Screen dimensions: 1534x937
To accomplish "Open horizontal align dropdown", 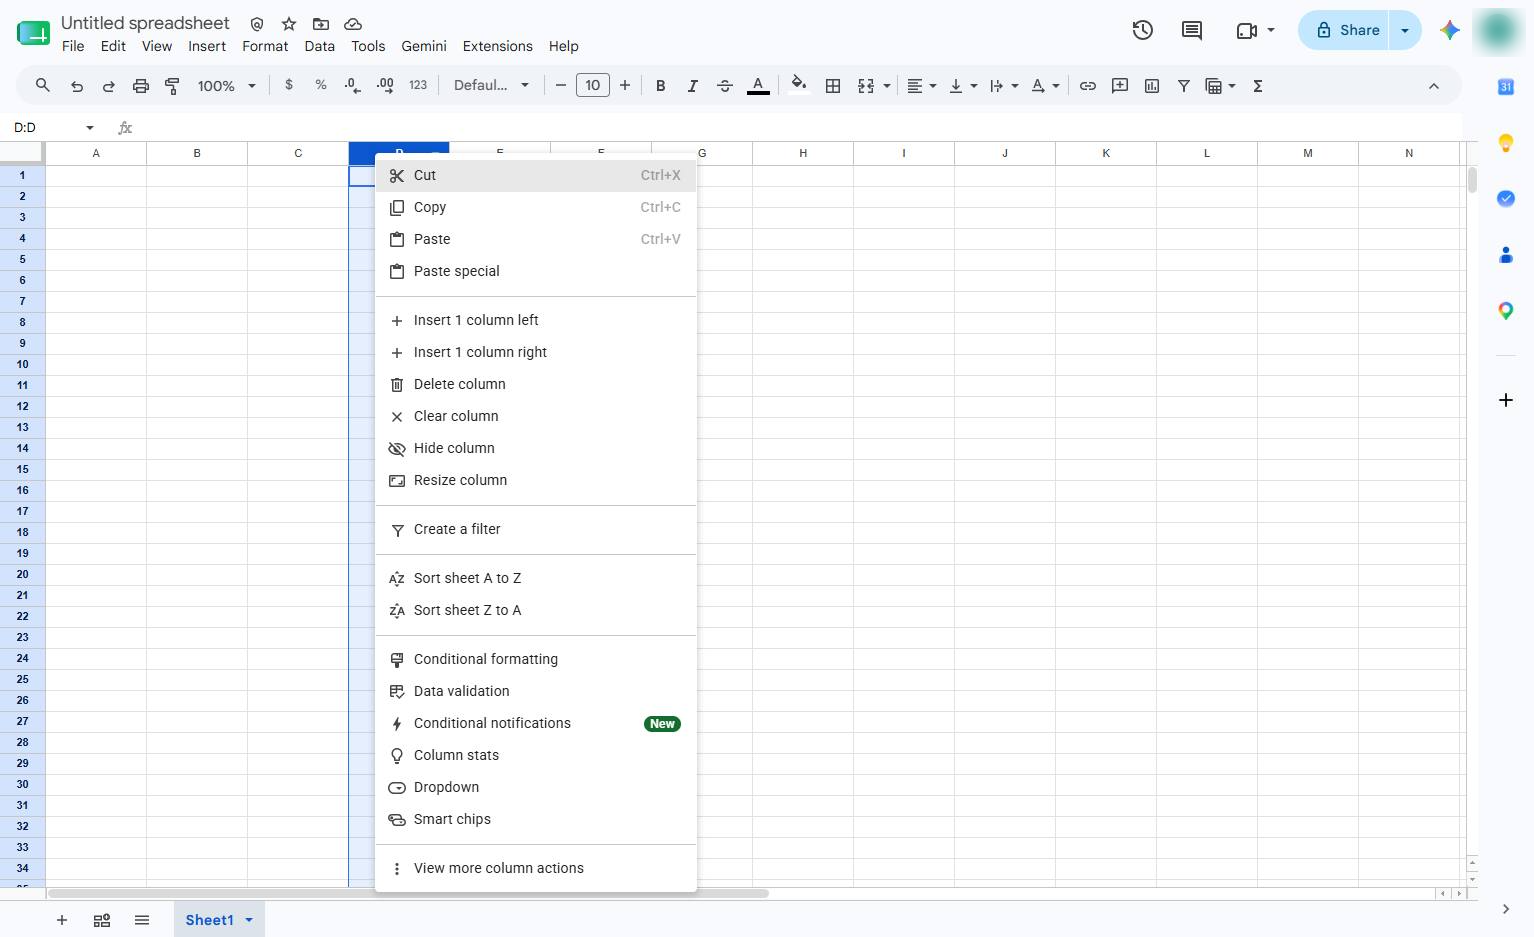I will click(921, 86).
